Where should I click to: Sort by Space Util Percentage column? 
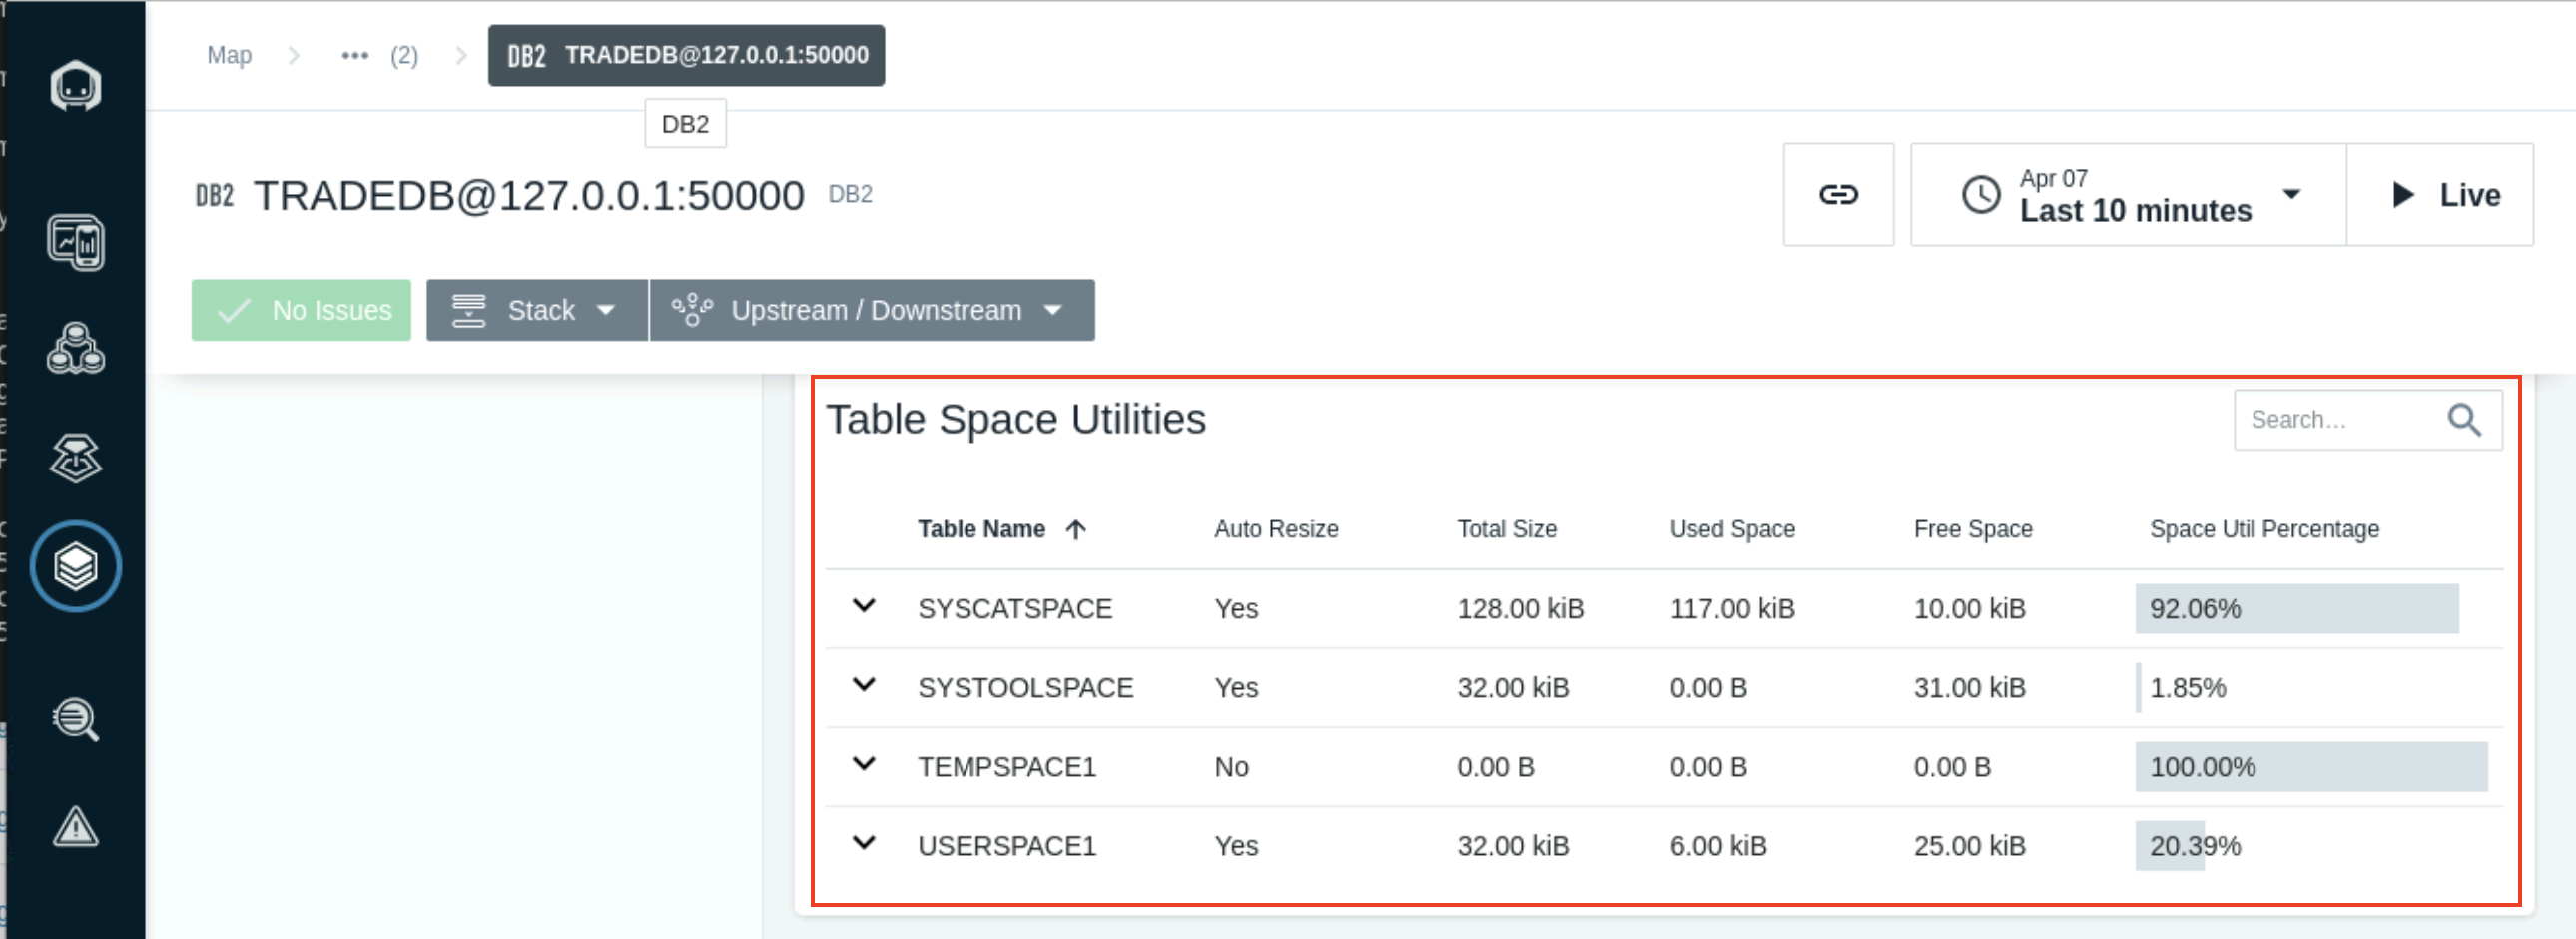(x=2264, y=529)
